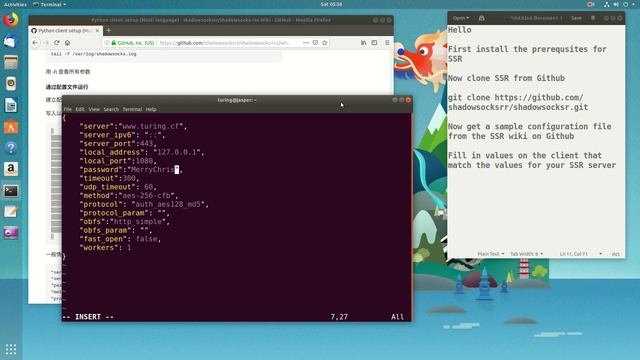Open the system volume indicator
Viewport: 640px width, 360px height.
(616, 4)
